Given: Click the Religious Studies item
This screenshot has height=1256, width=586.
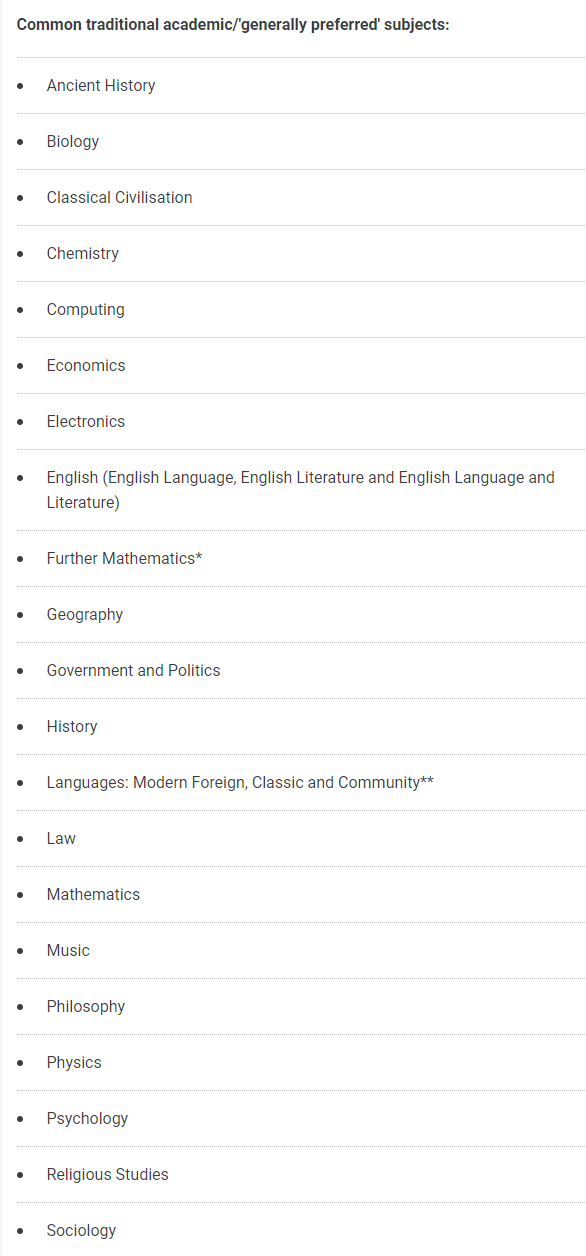Looking at the screenshot, I should 108,1174.
